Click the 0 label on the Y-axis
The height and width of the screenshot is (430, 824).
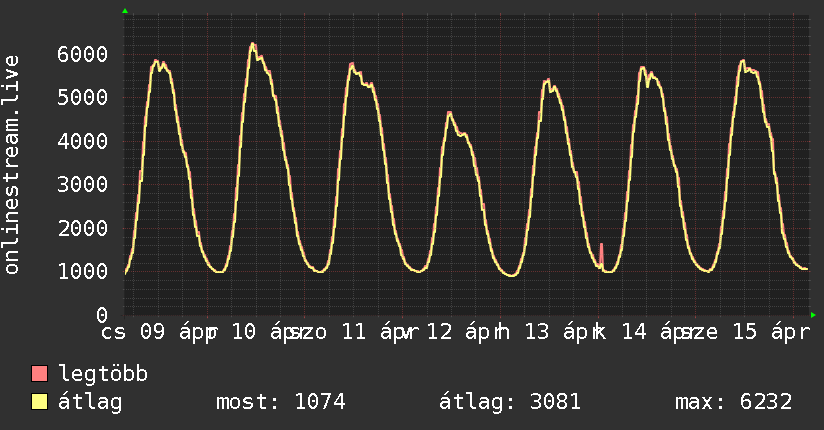pyautogui.click(x=102, y=314)
